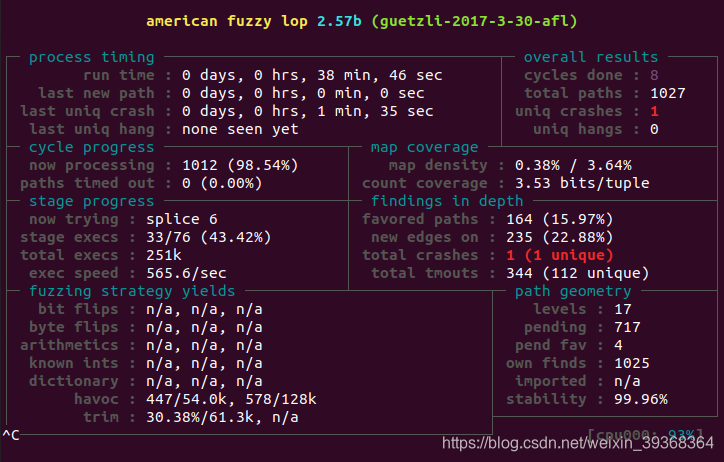Click the 'total tmouts' label
Viewport: 724px width, 462px height.
424,273
